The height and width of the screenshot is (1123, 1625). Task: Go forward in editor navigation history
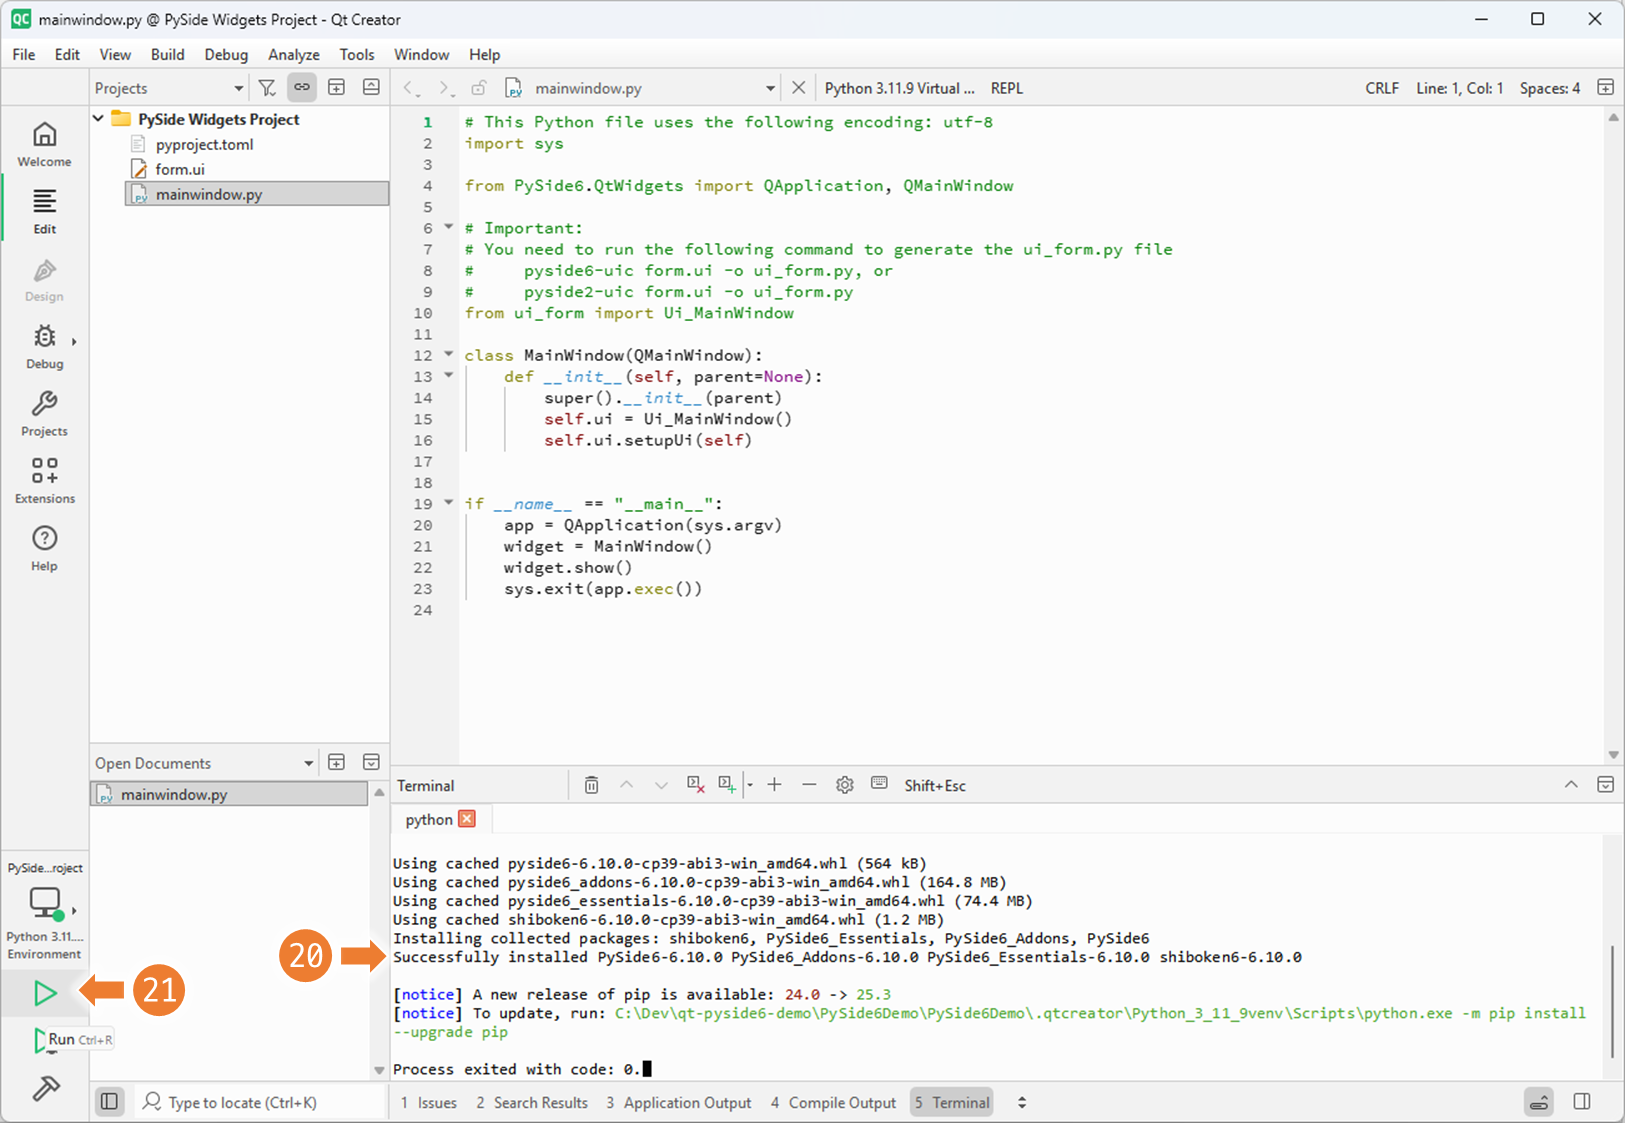[446, 88]
